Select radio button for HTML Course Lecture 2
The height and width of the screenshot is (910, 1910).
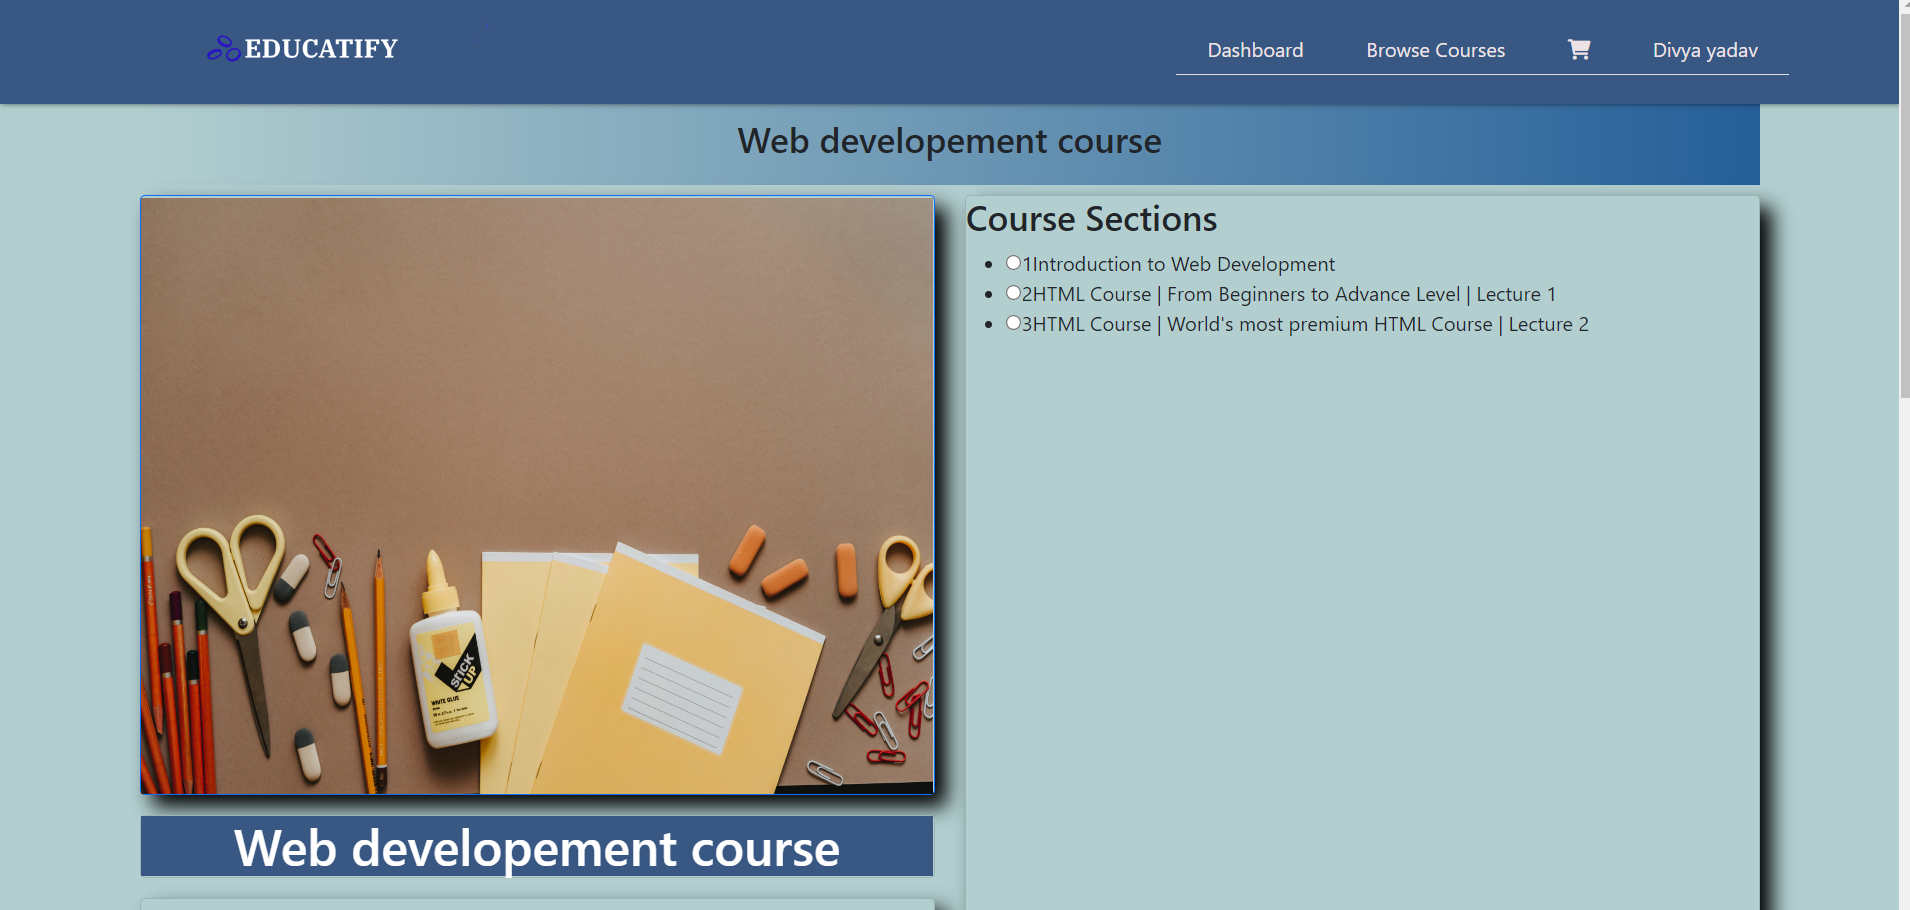(x=1013, y=323)
